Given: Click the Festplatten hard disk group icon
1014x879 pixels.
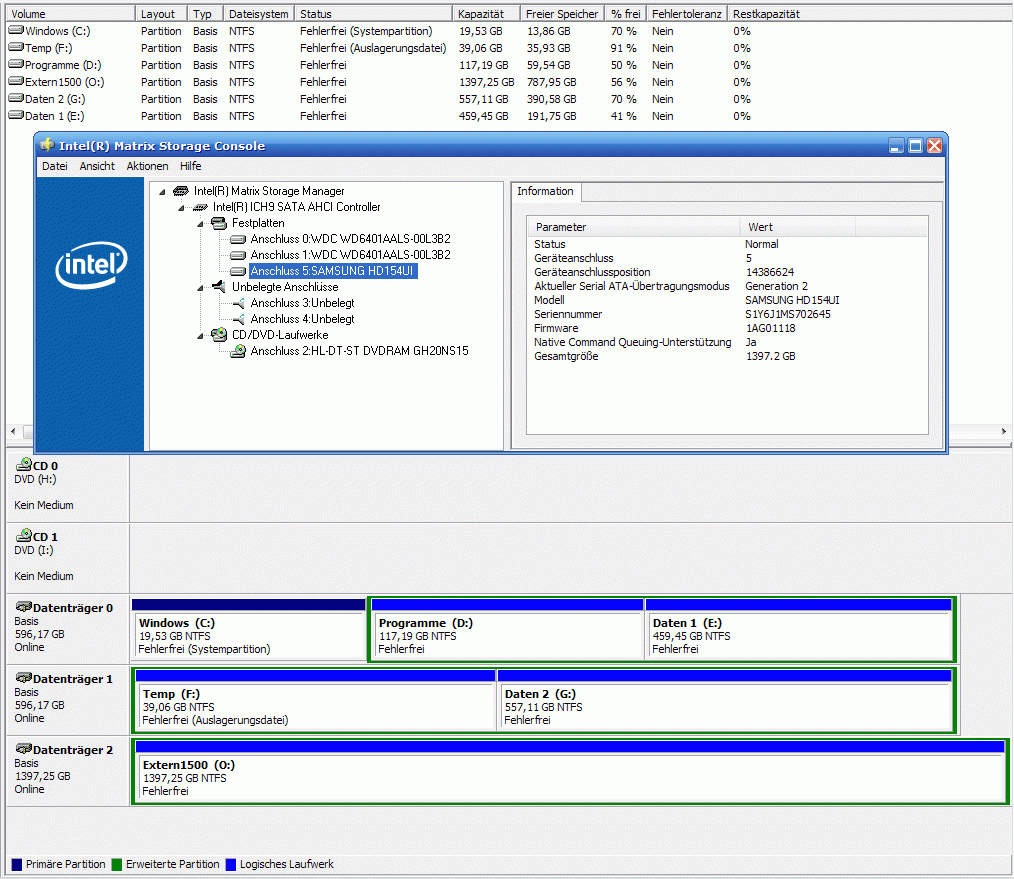Looking at the screenshot, I should click(219, 223).
